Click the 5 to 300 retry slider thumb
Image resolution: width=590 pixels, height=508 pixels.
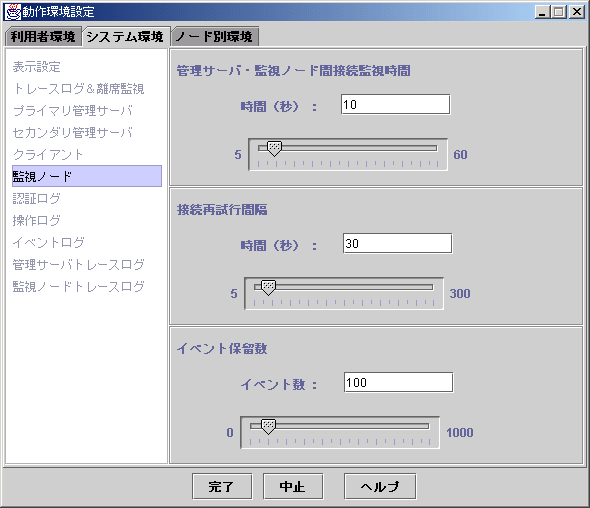coord(268,287)
